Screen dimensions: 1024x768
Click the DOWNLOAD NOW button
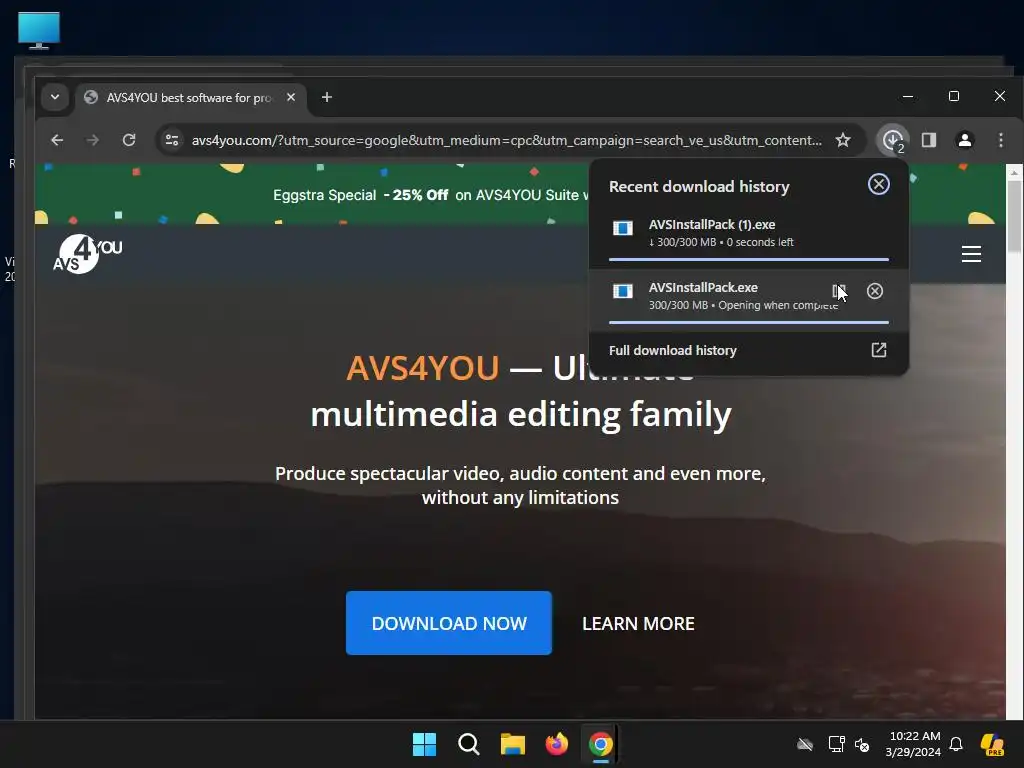(449, 623)
